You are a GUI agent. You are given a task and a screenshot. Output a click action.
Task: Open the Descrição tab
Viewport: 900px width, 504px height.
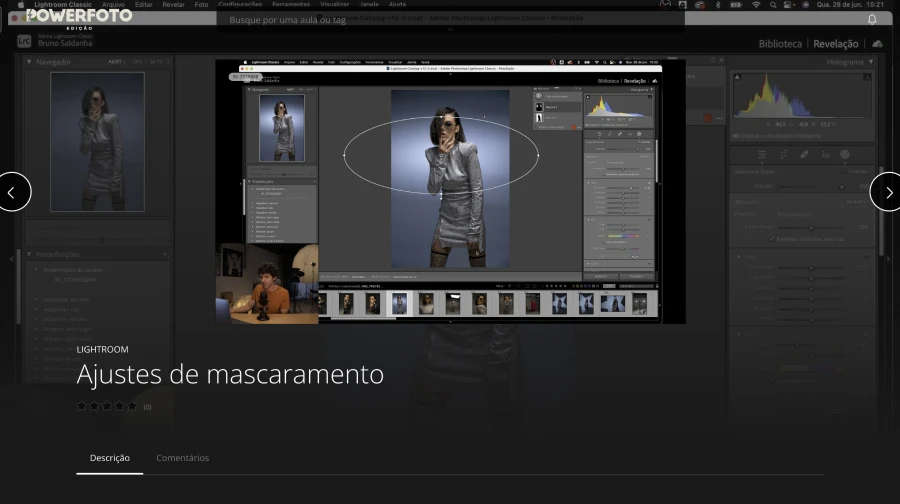(x=110, y=458)
